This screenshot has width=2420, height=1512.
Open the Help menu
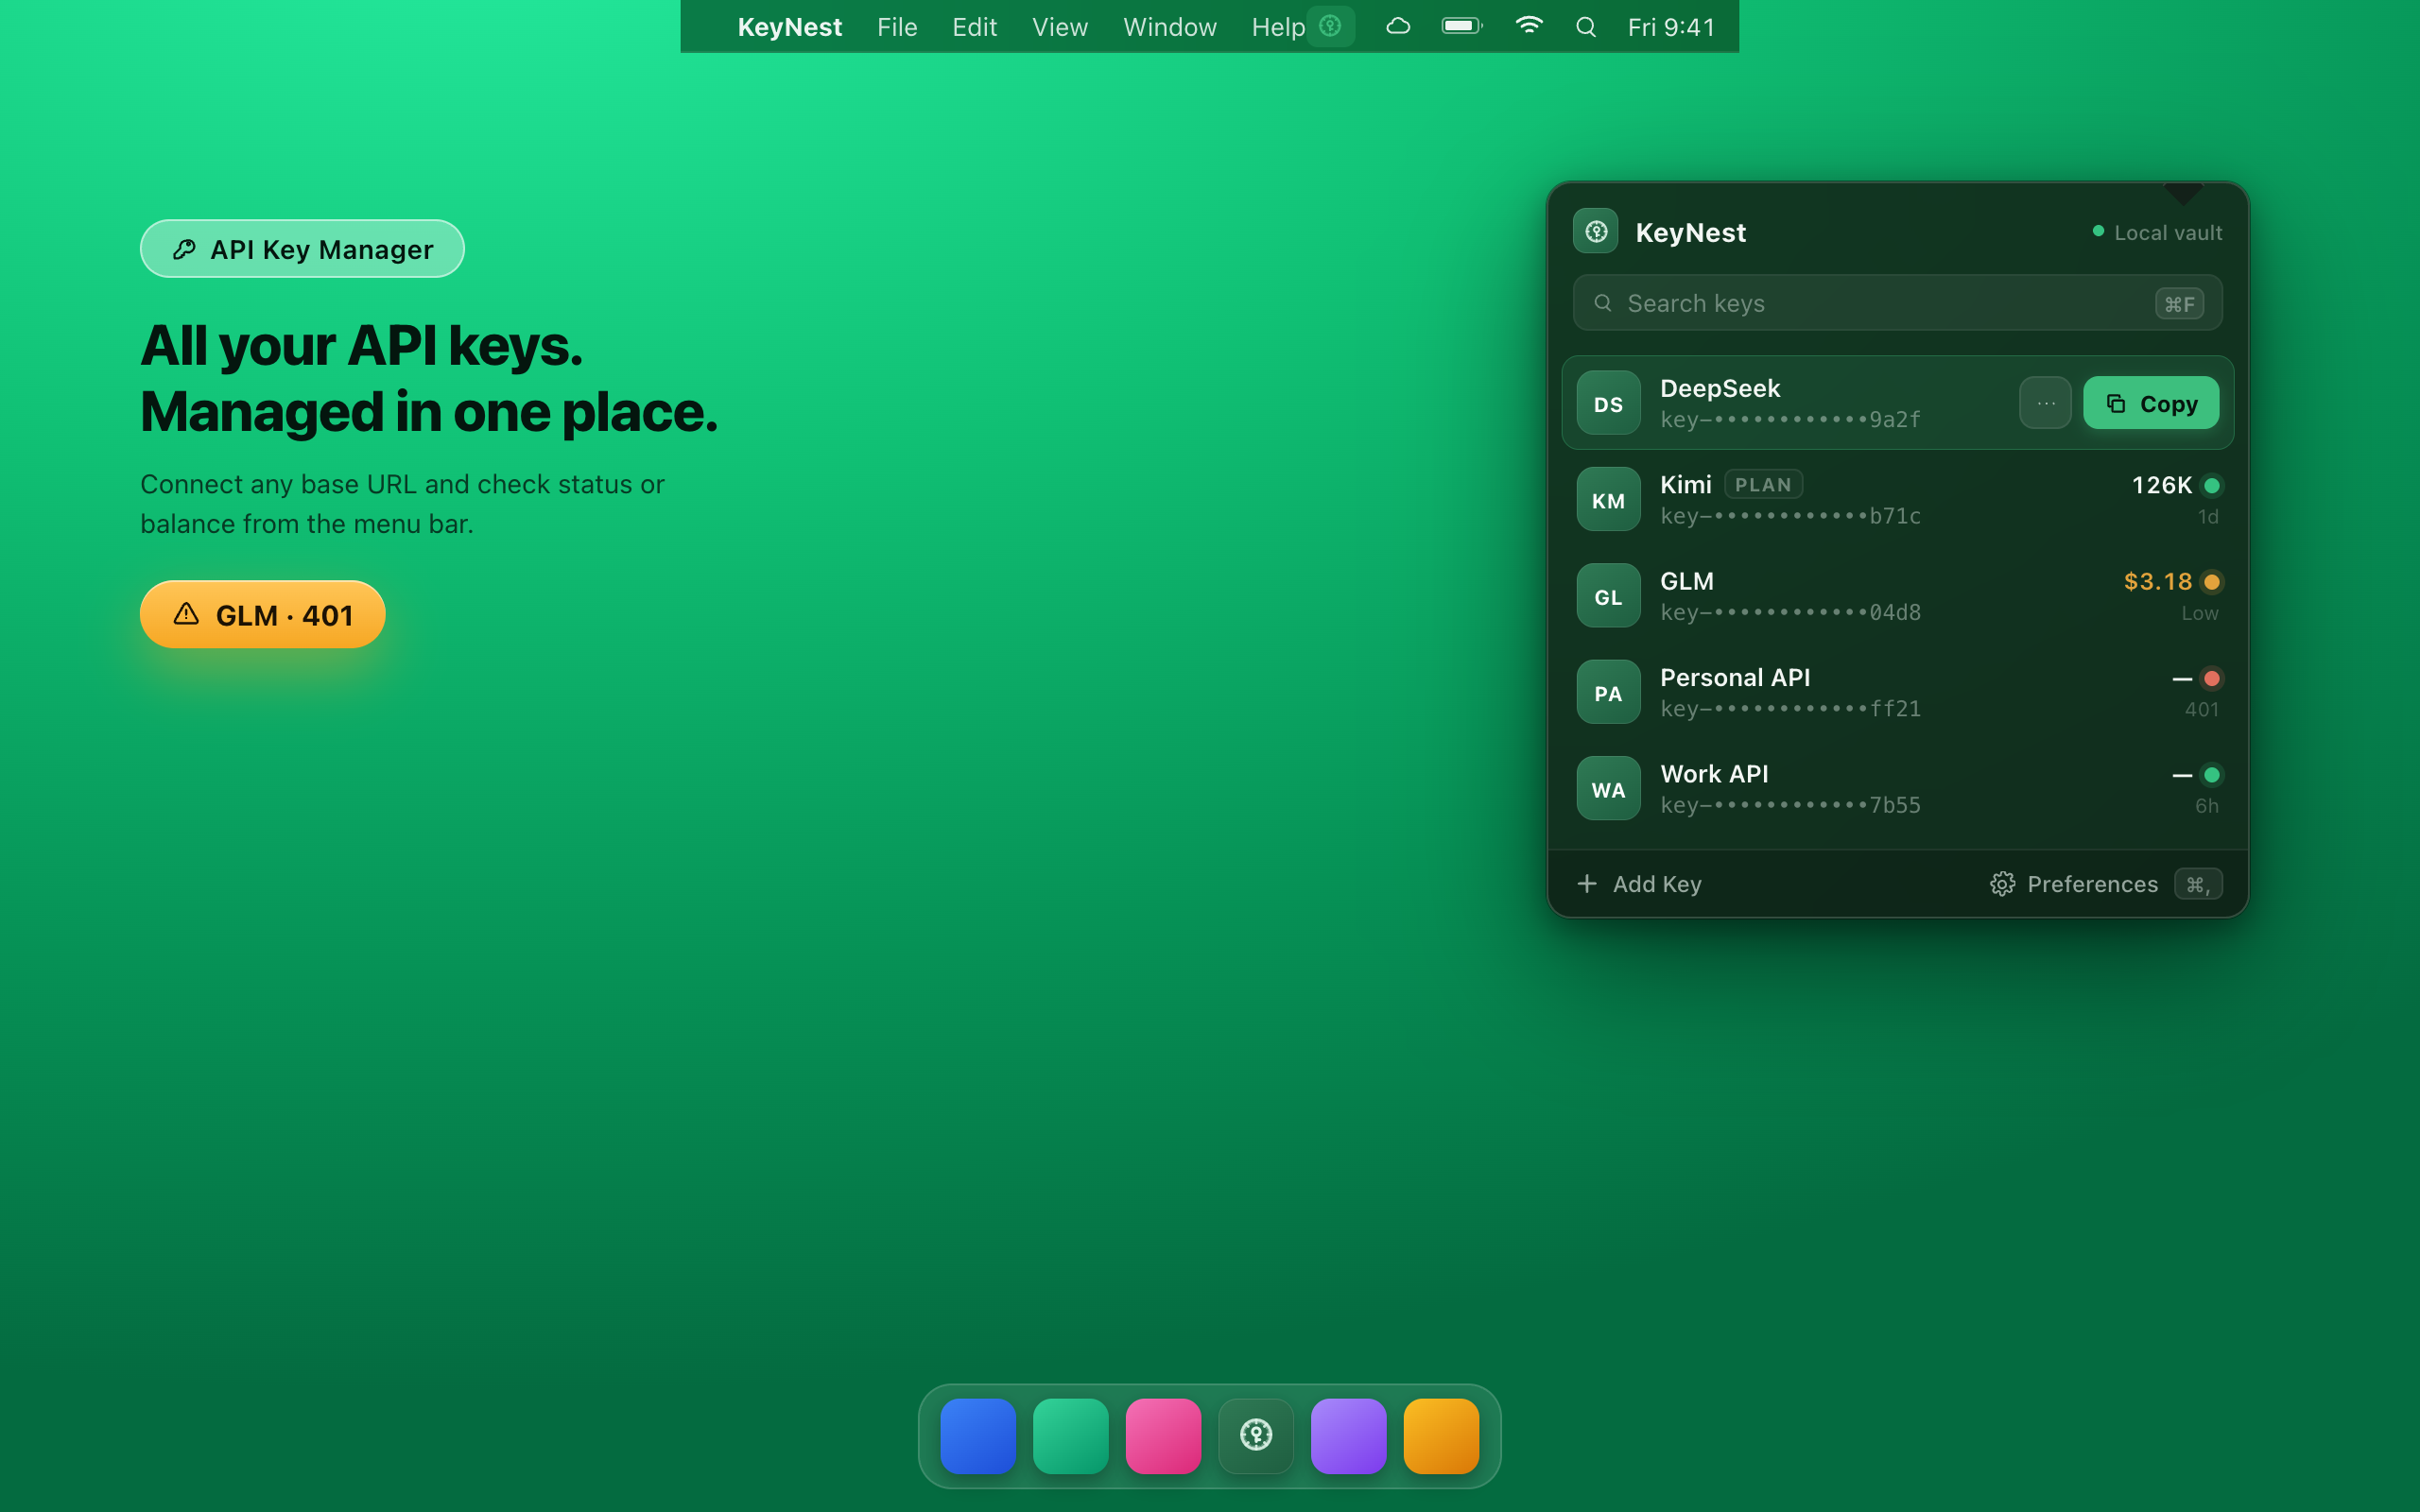[x=1278, y=27]
